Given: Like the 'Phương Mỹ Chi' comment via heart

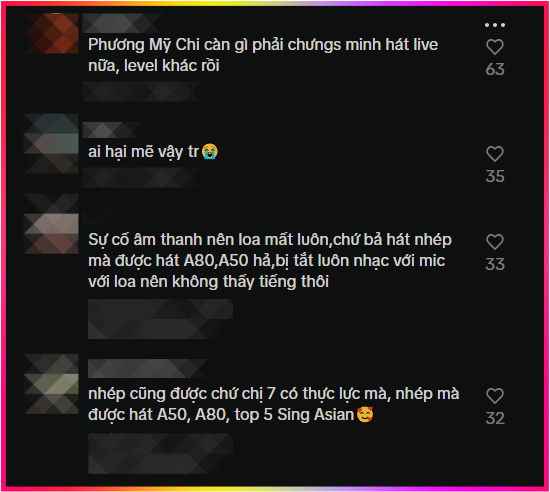Looking at the screenshot, I should (495, 47).
